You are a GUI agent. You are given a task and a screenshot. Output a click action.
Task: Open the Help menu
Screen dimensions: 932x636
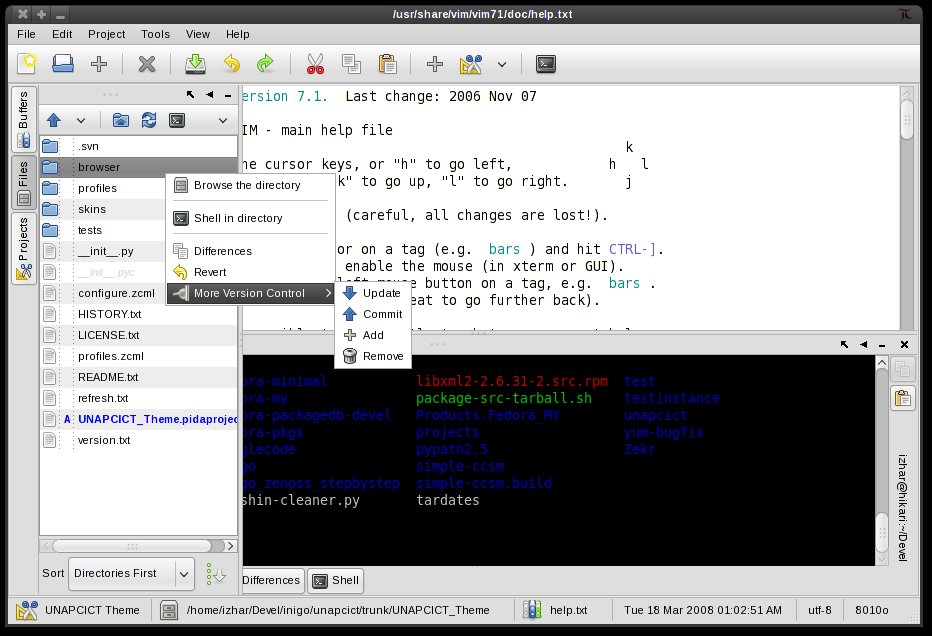point(237,34)
